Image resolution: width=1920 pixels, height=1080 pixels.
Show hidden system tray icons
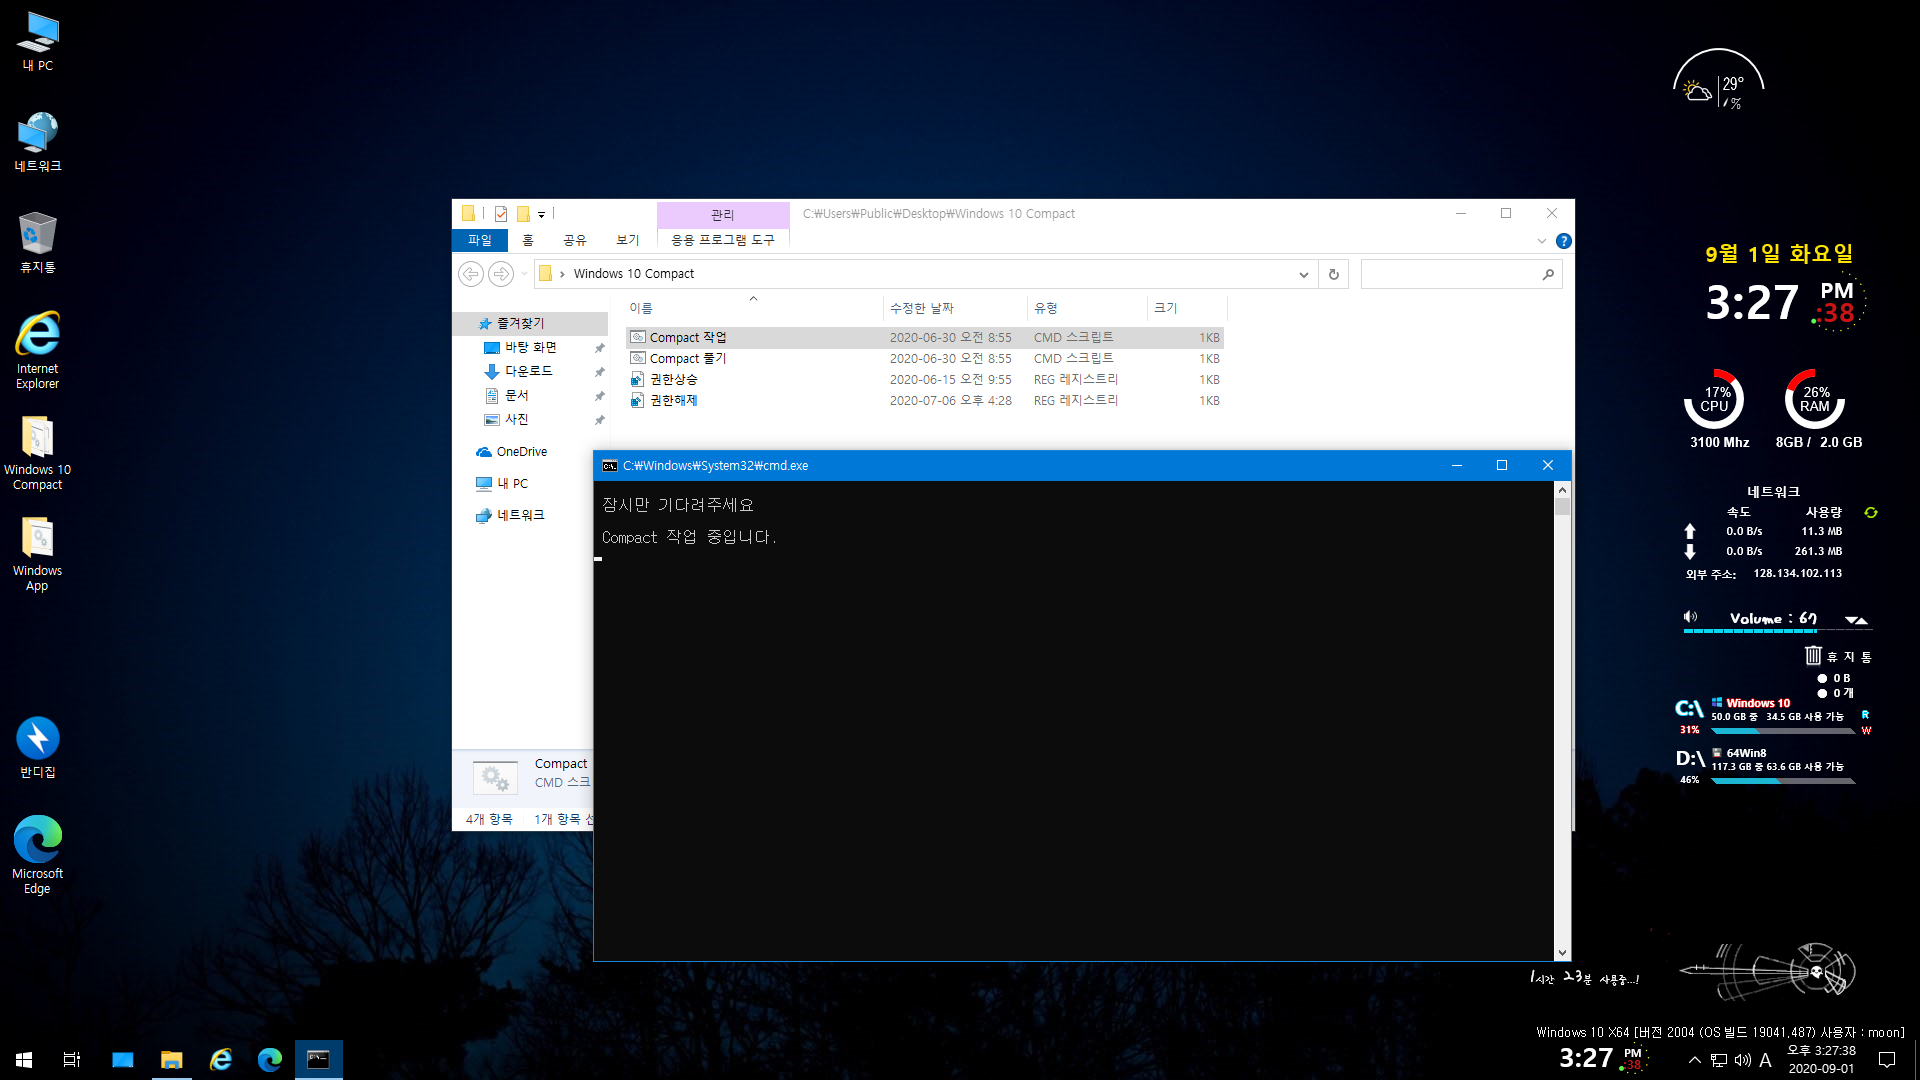[x=1695, y=1060]
